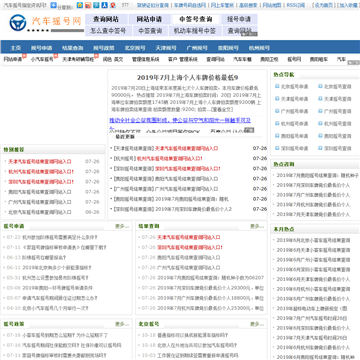
Task: Open 杭州参加阶梯摇号 article in the 摇号申请 list
Action: point(59,238)
